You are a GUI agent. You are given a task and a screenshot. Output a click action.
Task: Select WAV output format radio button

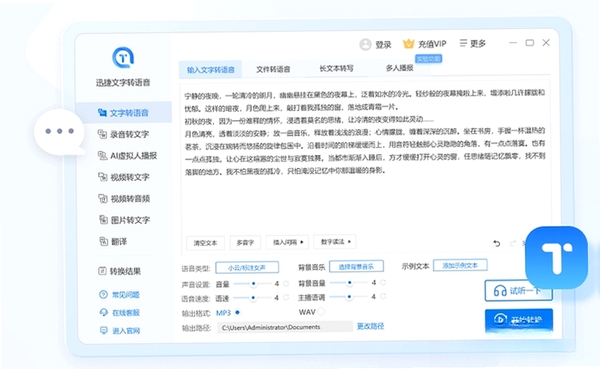[x=321, y=312]
